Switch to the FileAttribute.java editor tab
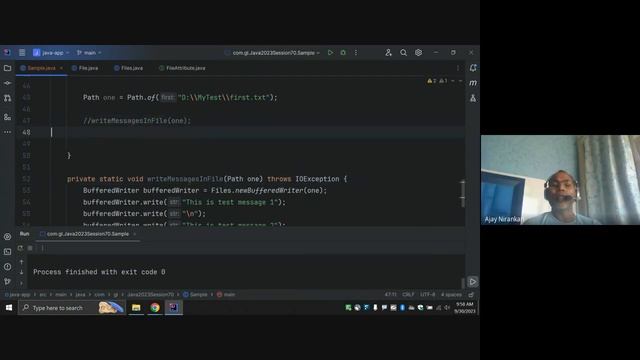 (182, 68)
